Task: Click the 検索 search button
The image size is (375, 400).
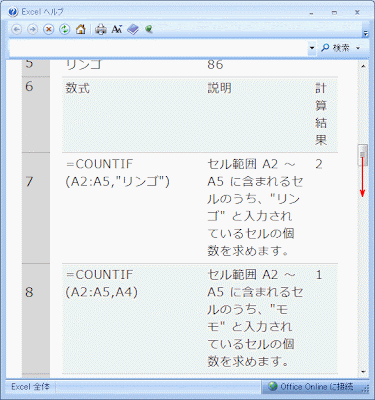Action: coord(335,48)
